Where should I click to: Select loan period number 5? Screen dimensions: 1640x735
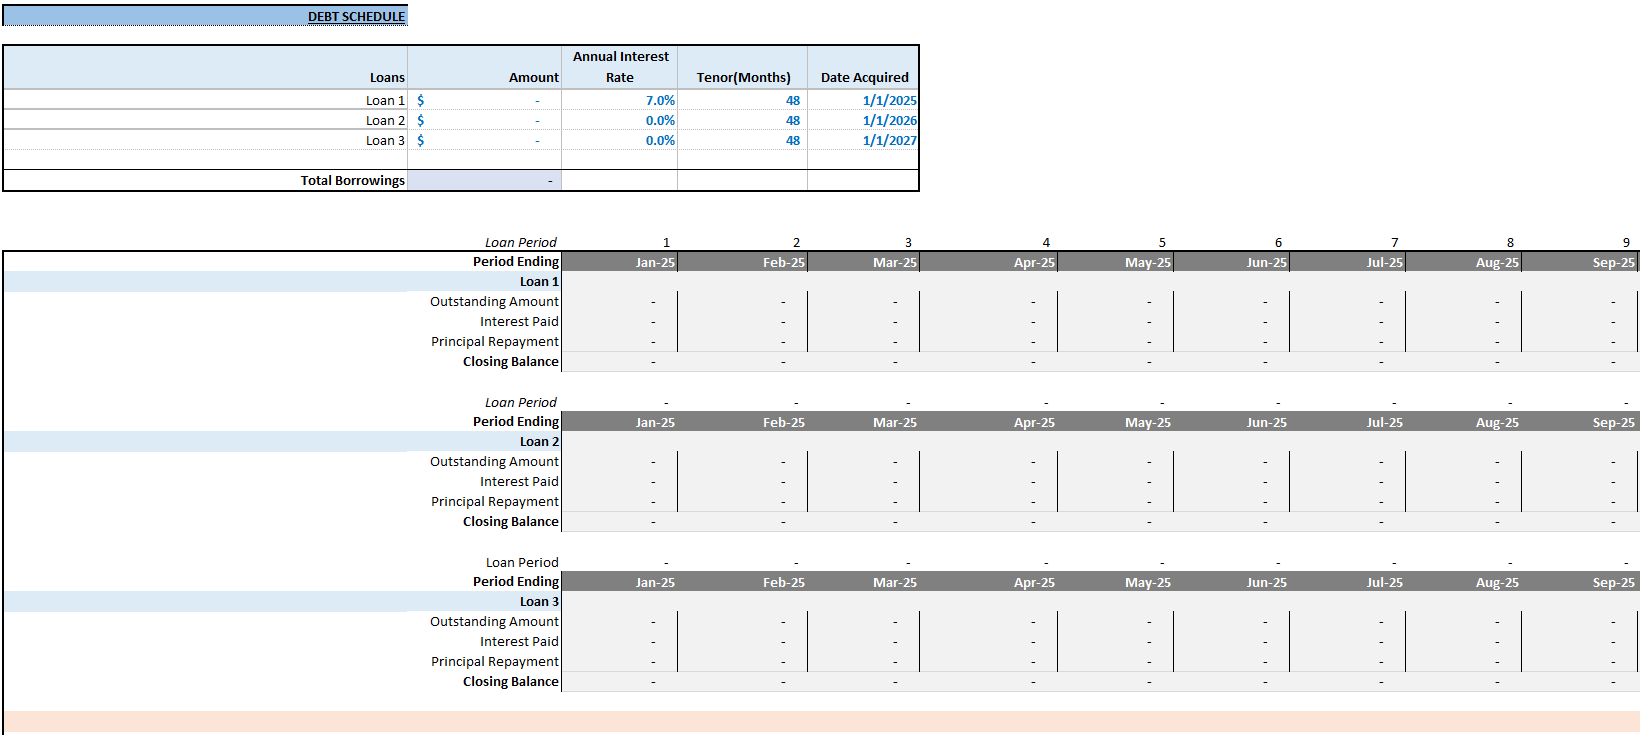(1162, 242)
